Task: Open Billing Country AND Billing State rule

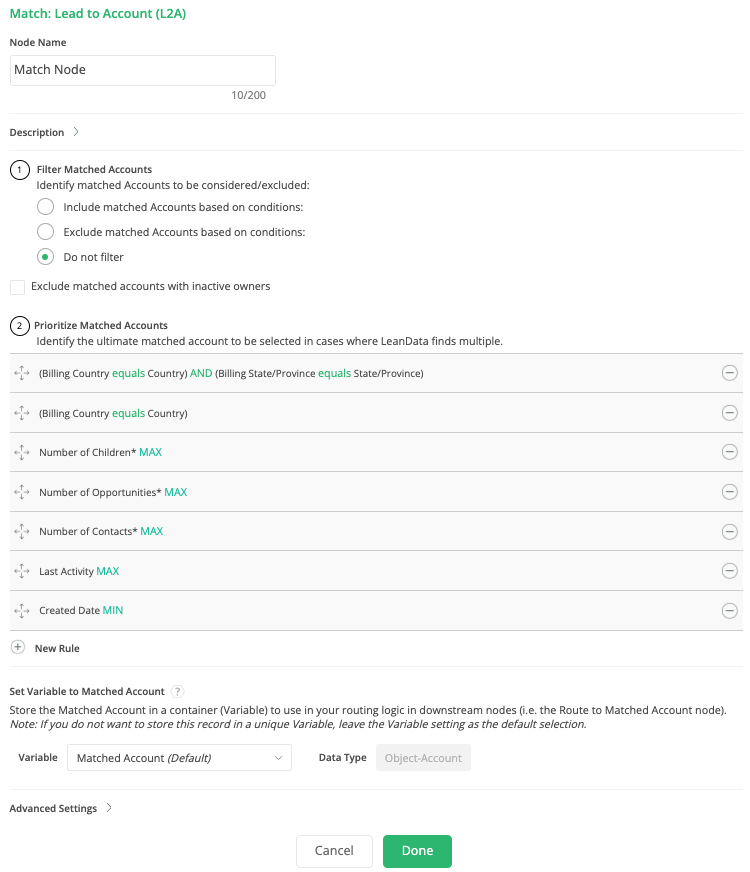Action: (x=231, y=373)
